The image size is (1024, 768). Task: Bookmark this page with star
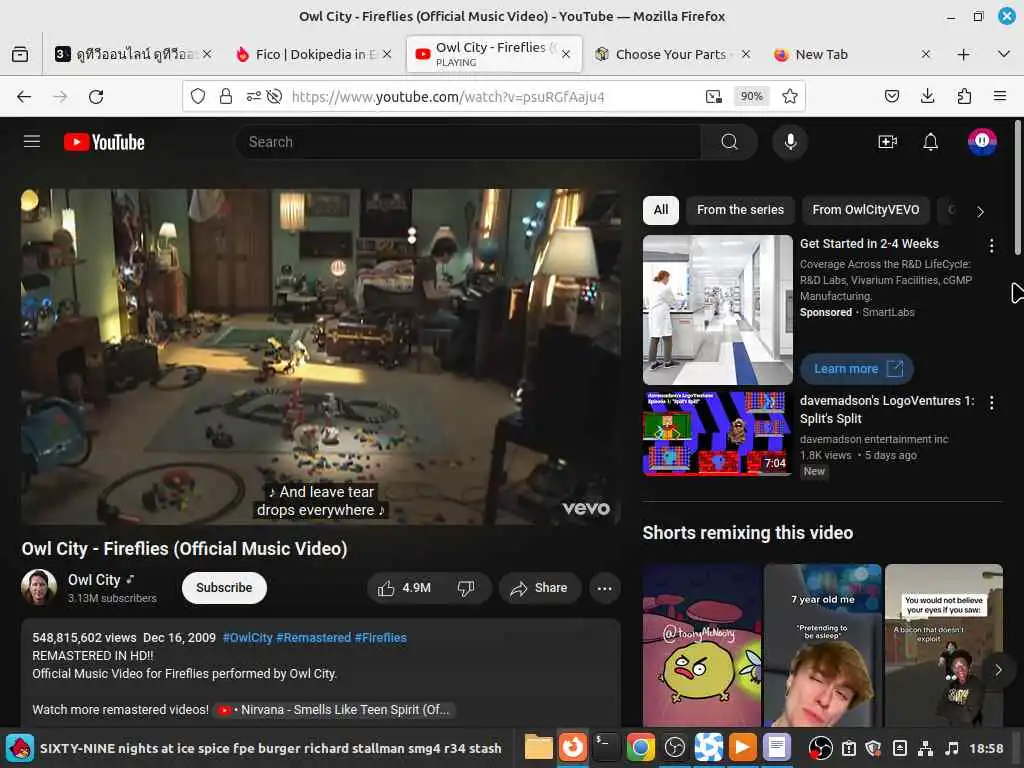pos(790,97)
